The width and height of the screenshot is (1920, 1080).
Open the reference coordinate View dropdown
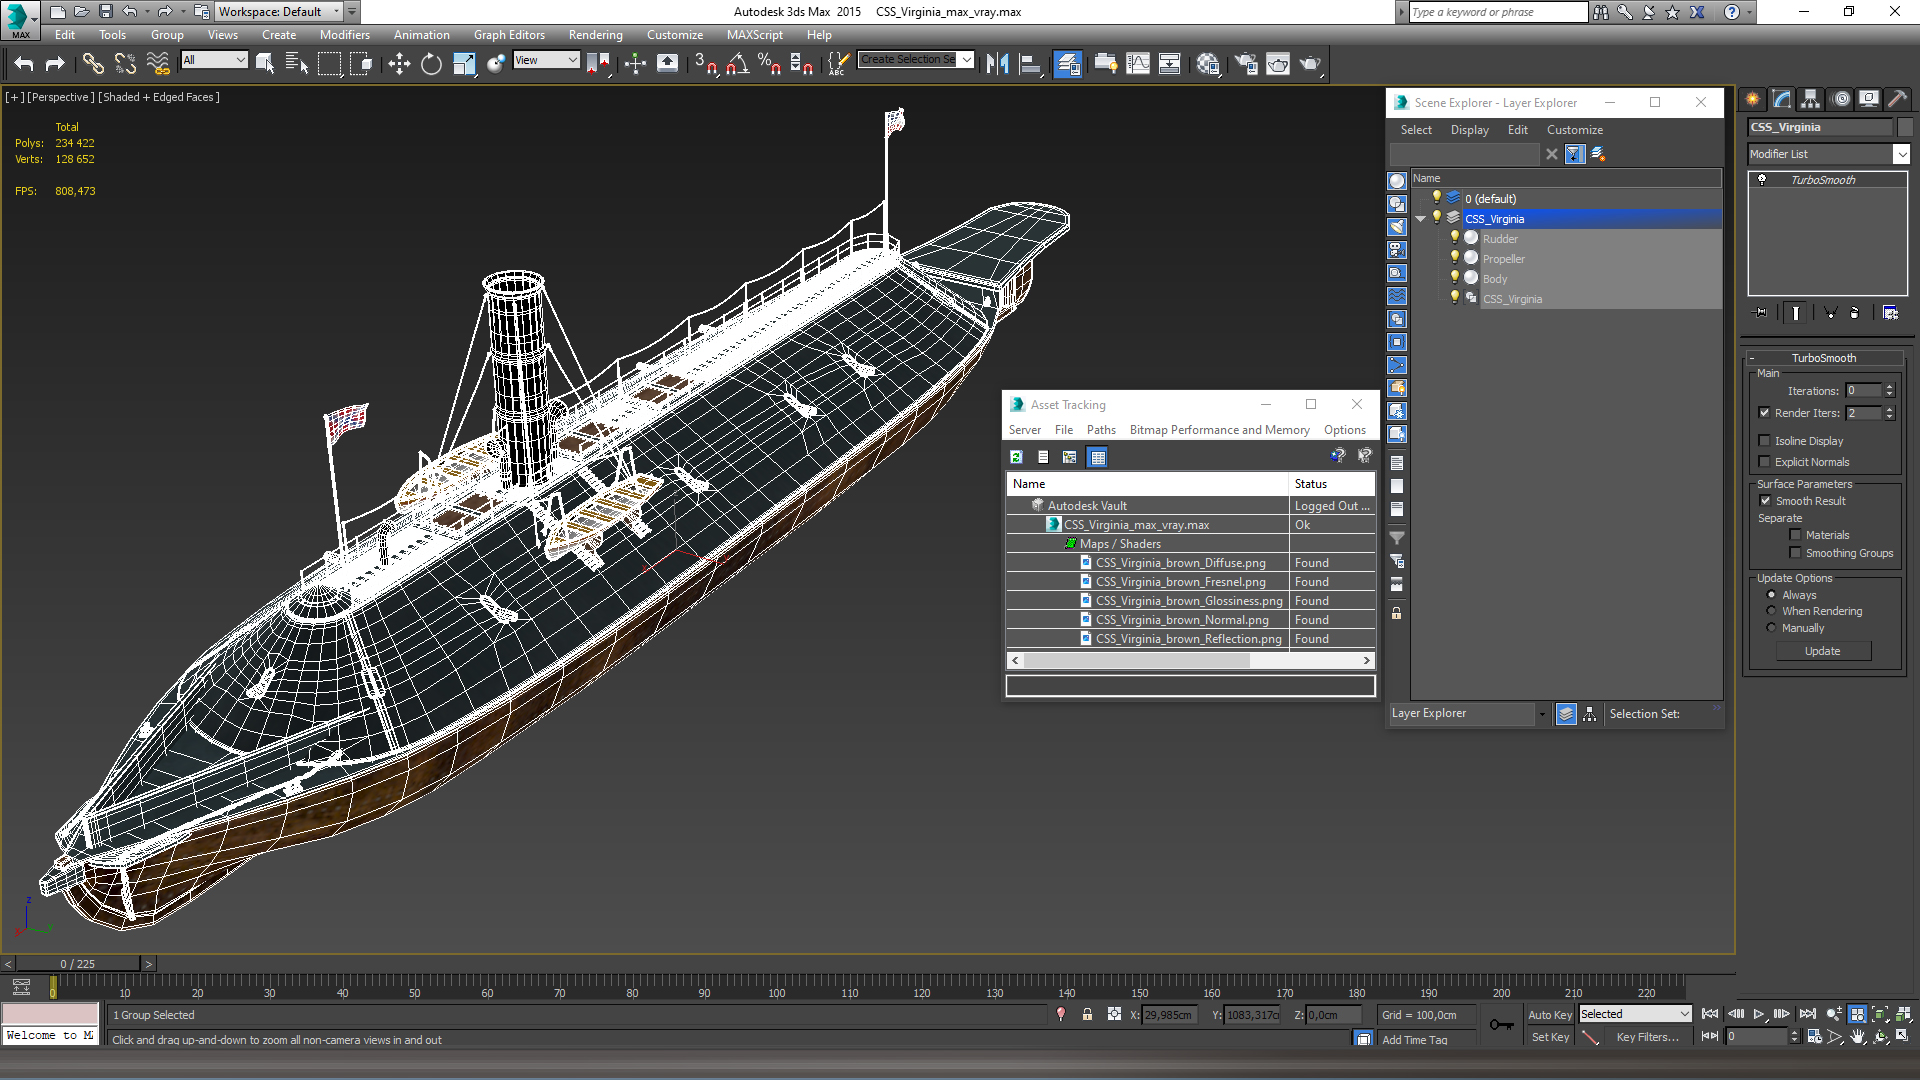[x=546, y=60]
